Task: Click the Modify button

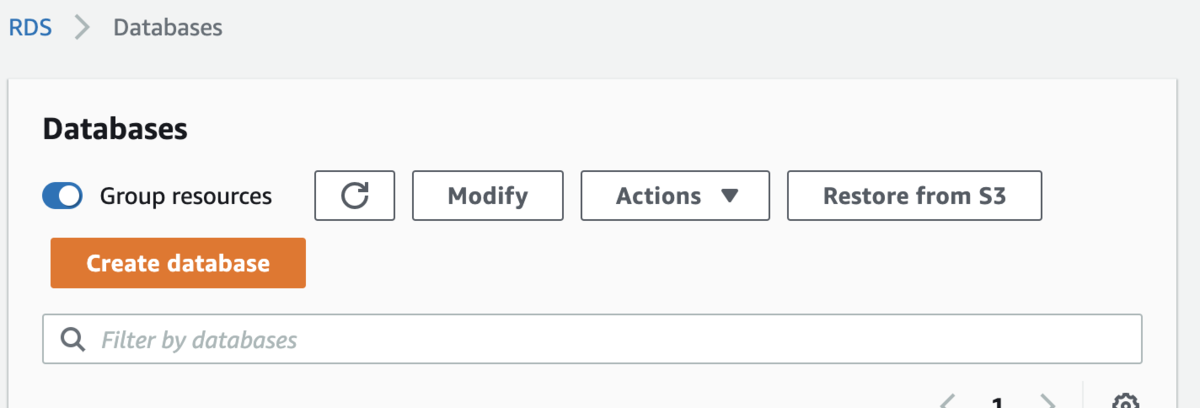Action: [488, 195]
